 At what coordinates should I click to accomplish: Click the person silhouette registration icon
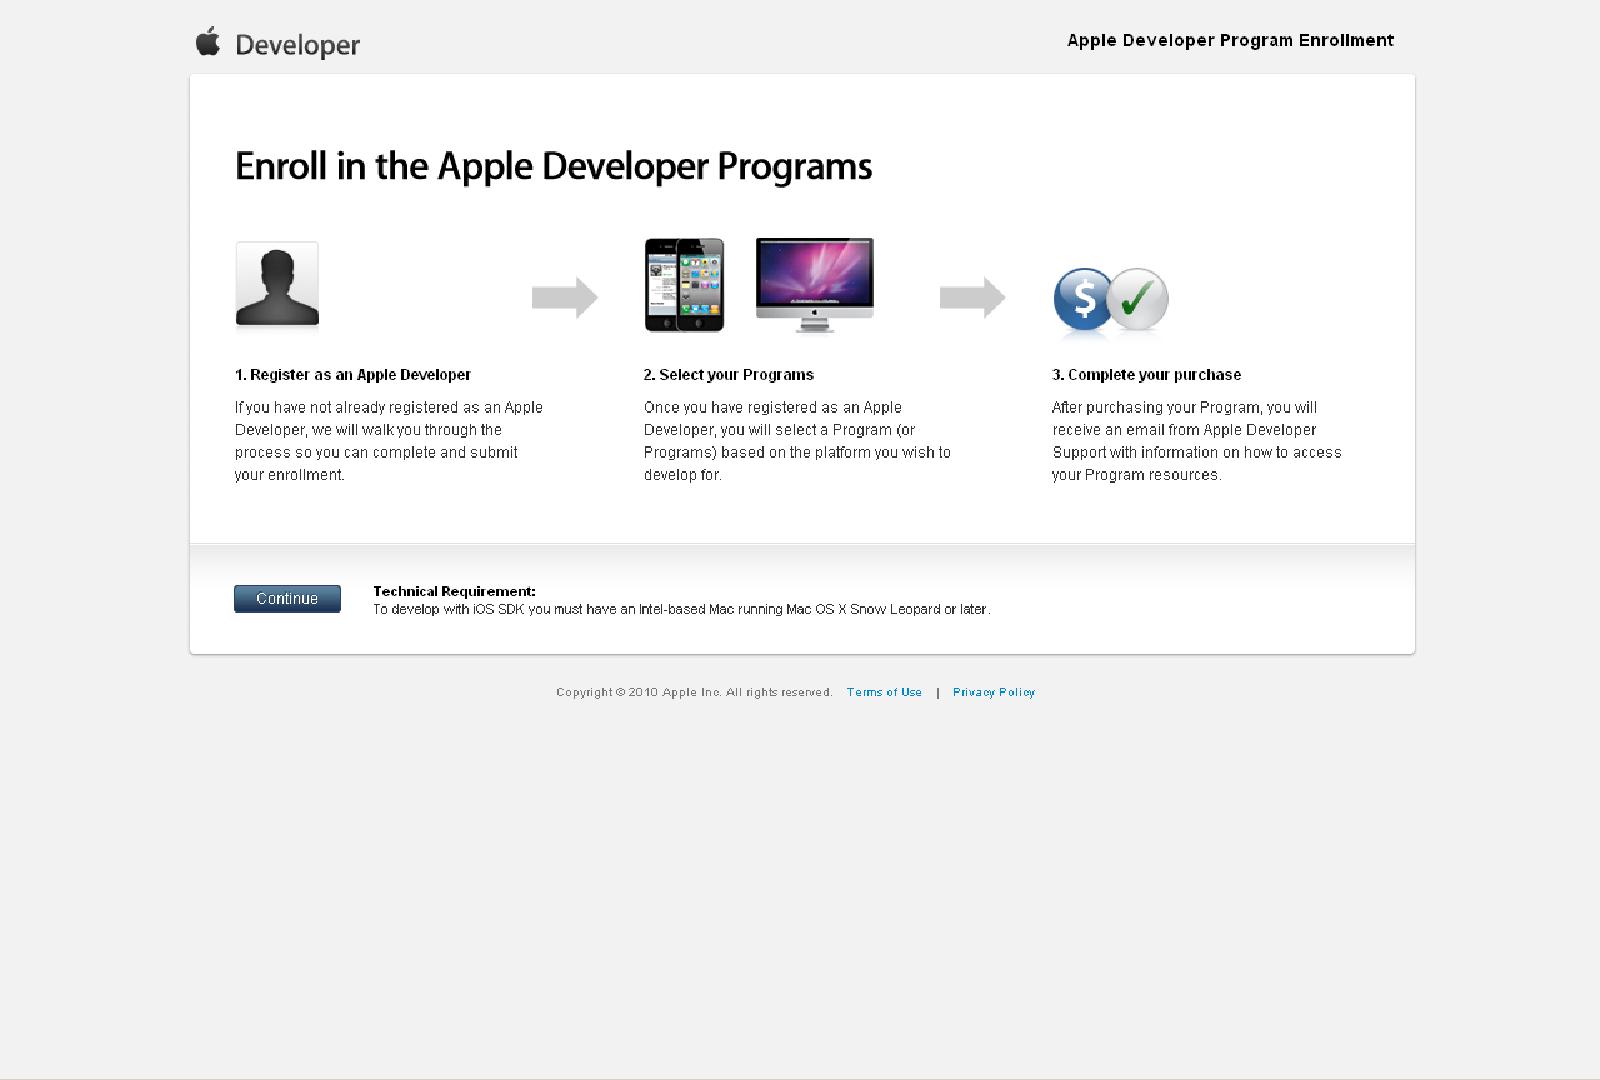[x=277, y=284]
